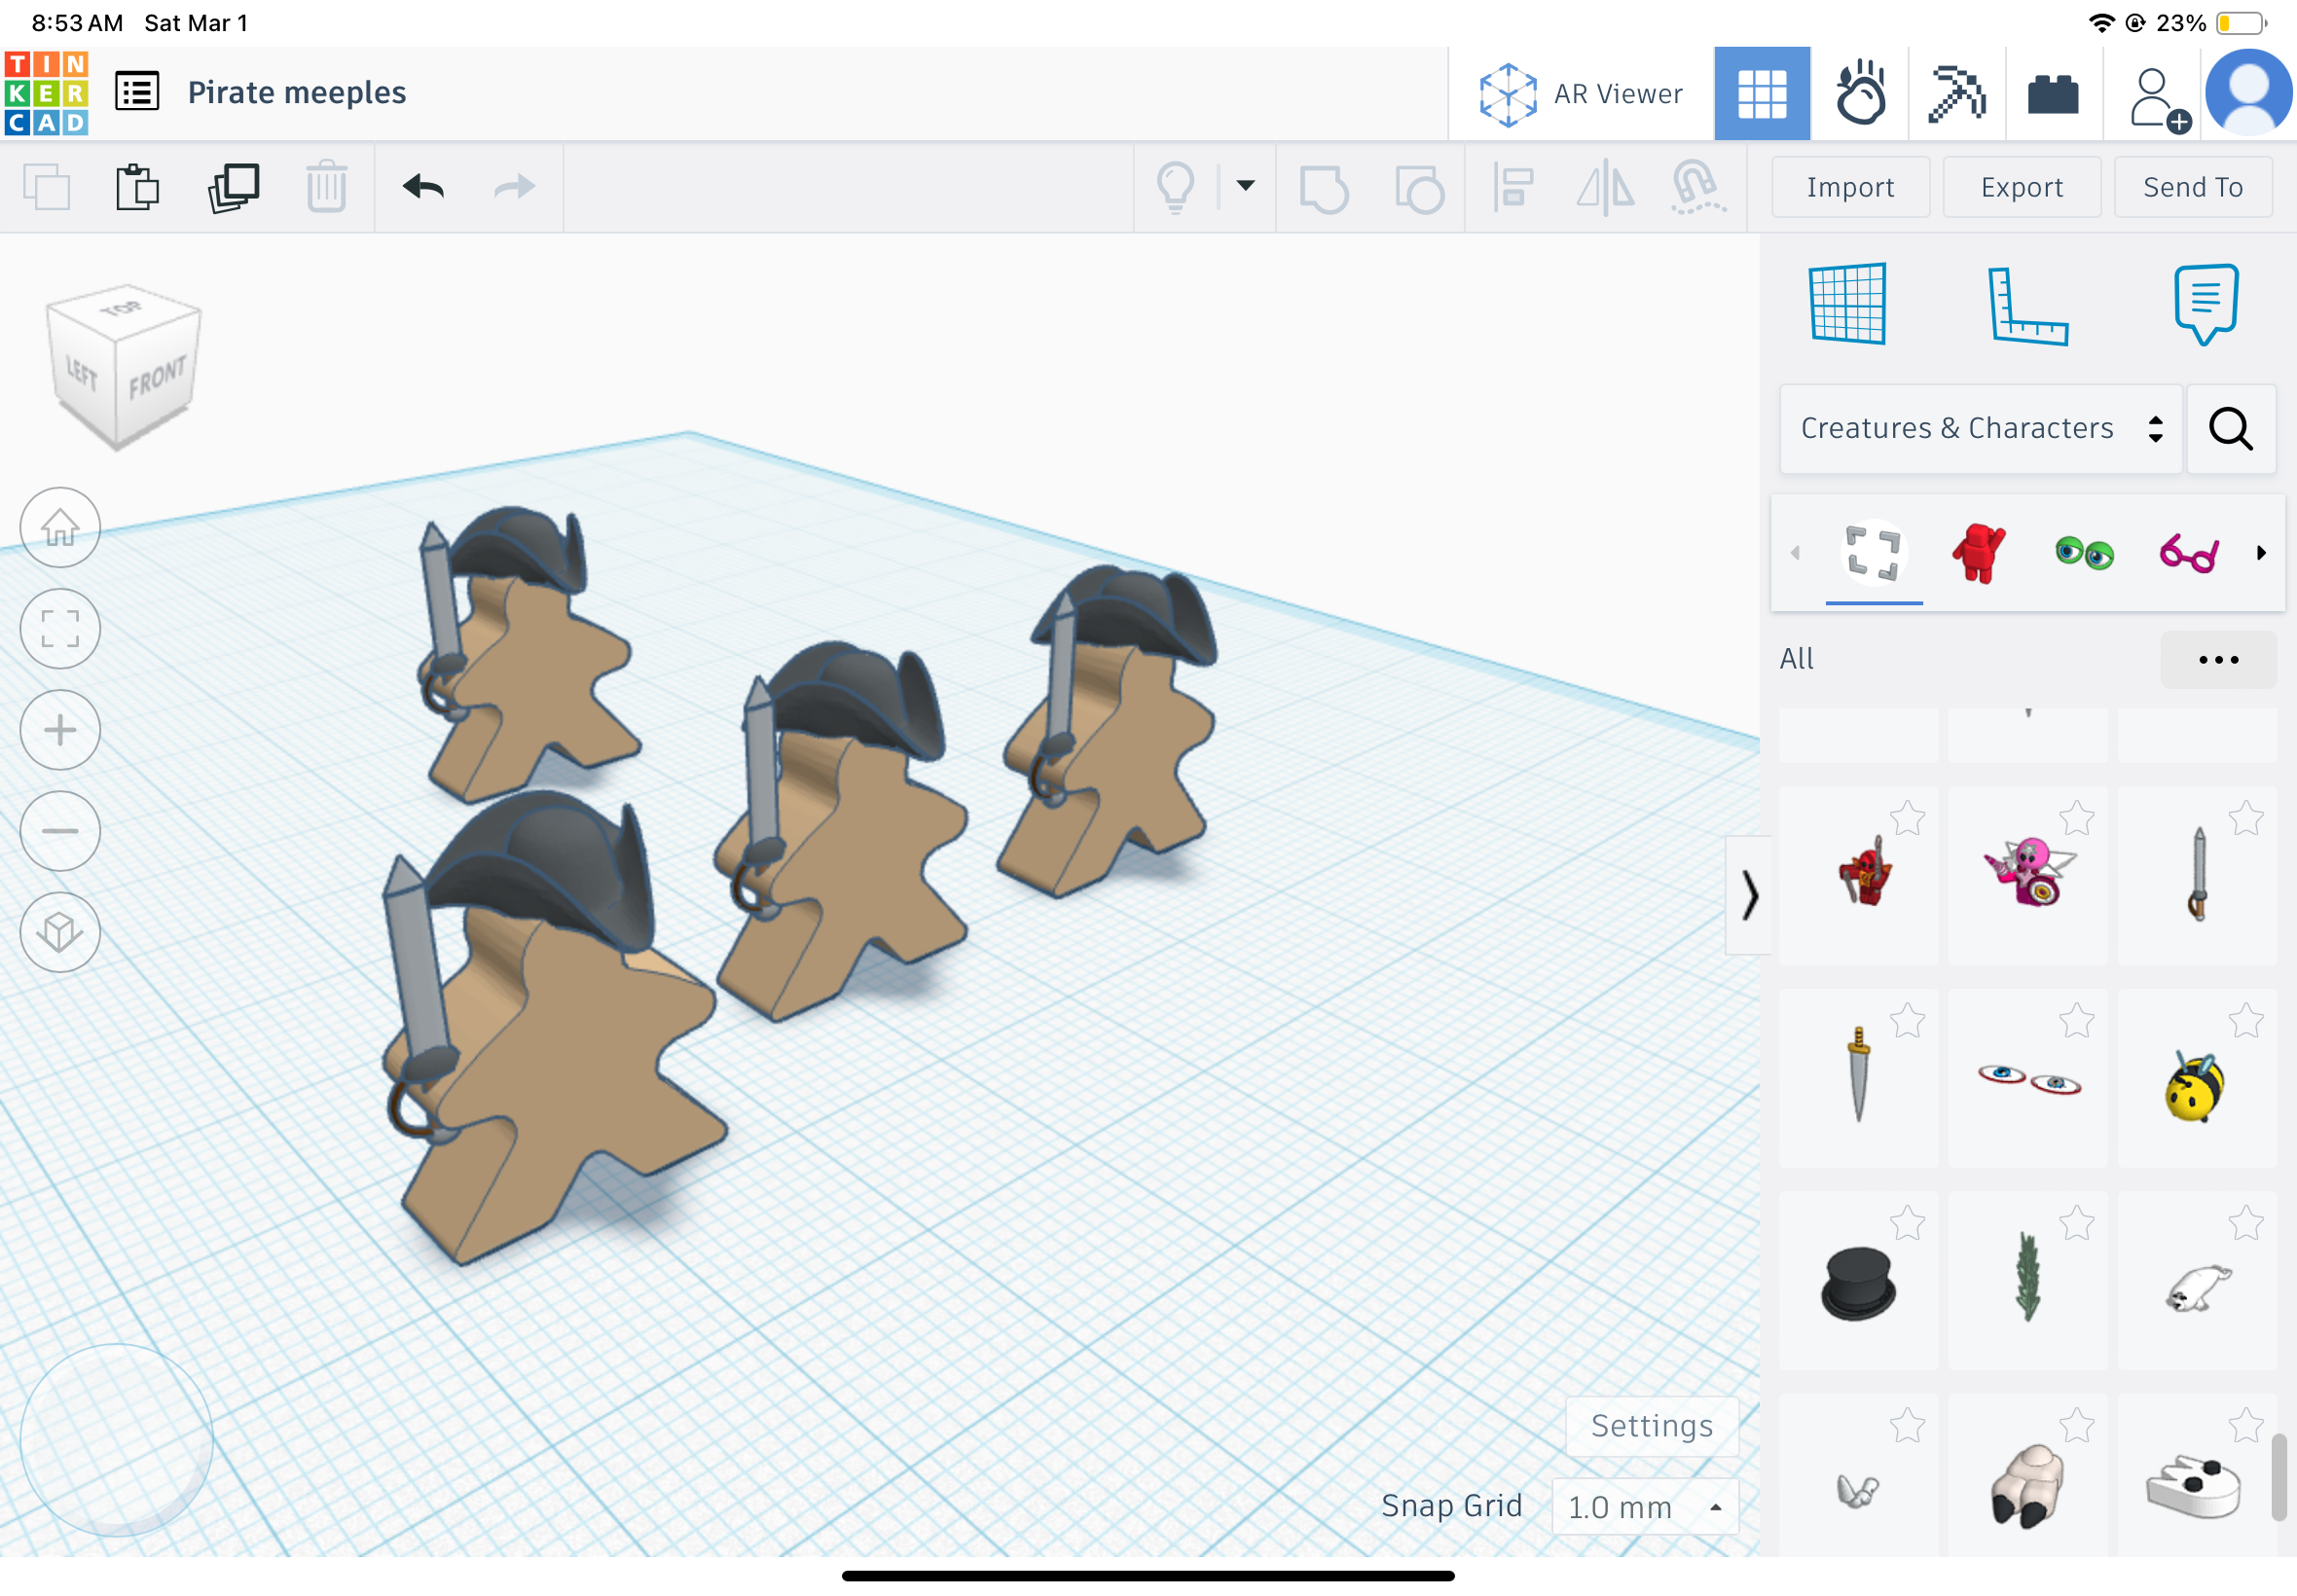The width and height of the screenshot is (2297, 1596).
Task: Favorite the eyes shape star
Action: point(2077,1020)
